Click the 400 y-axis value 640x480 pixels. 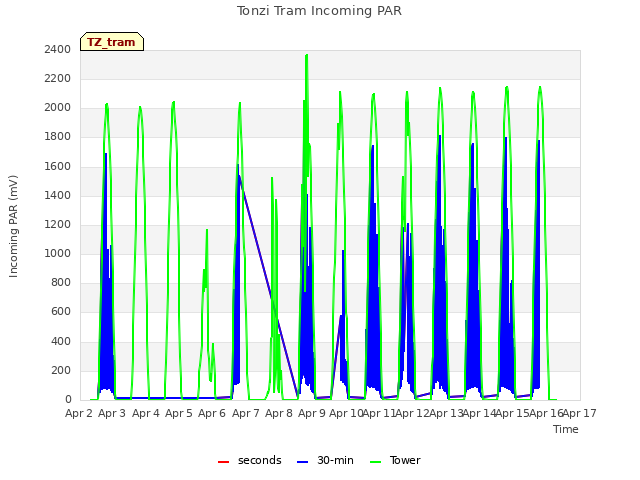[x=61, y=341]
